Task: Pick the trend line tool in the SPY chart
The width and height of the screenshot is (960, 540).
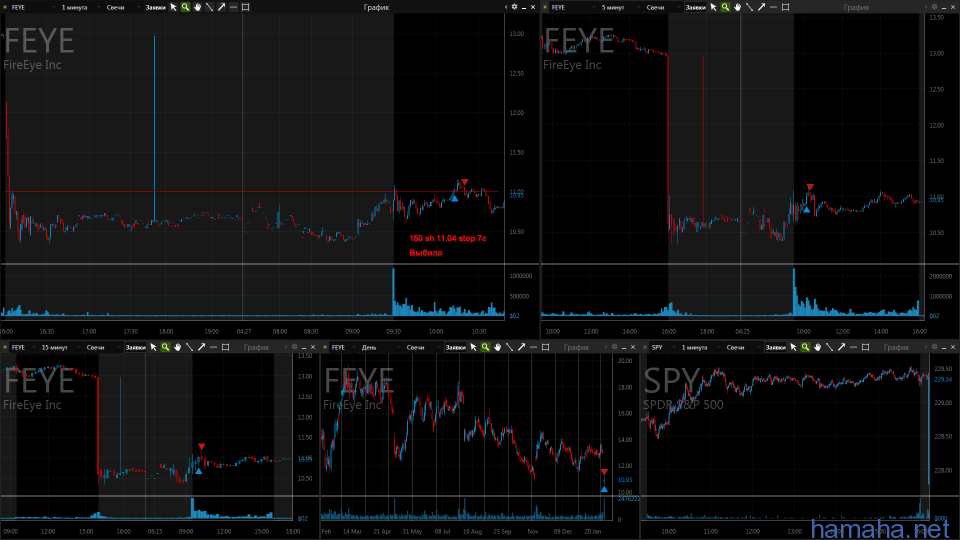Action: coord(830,347)
